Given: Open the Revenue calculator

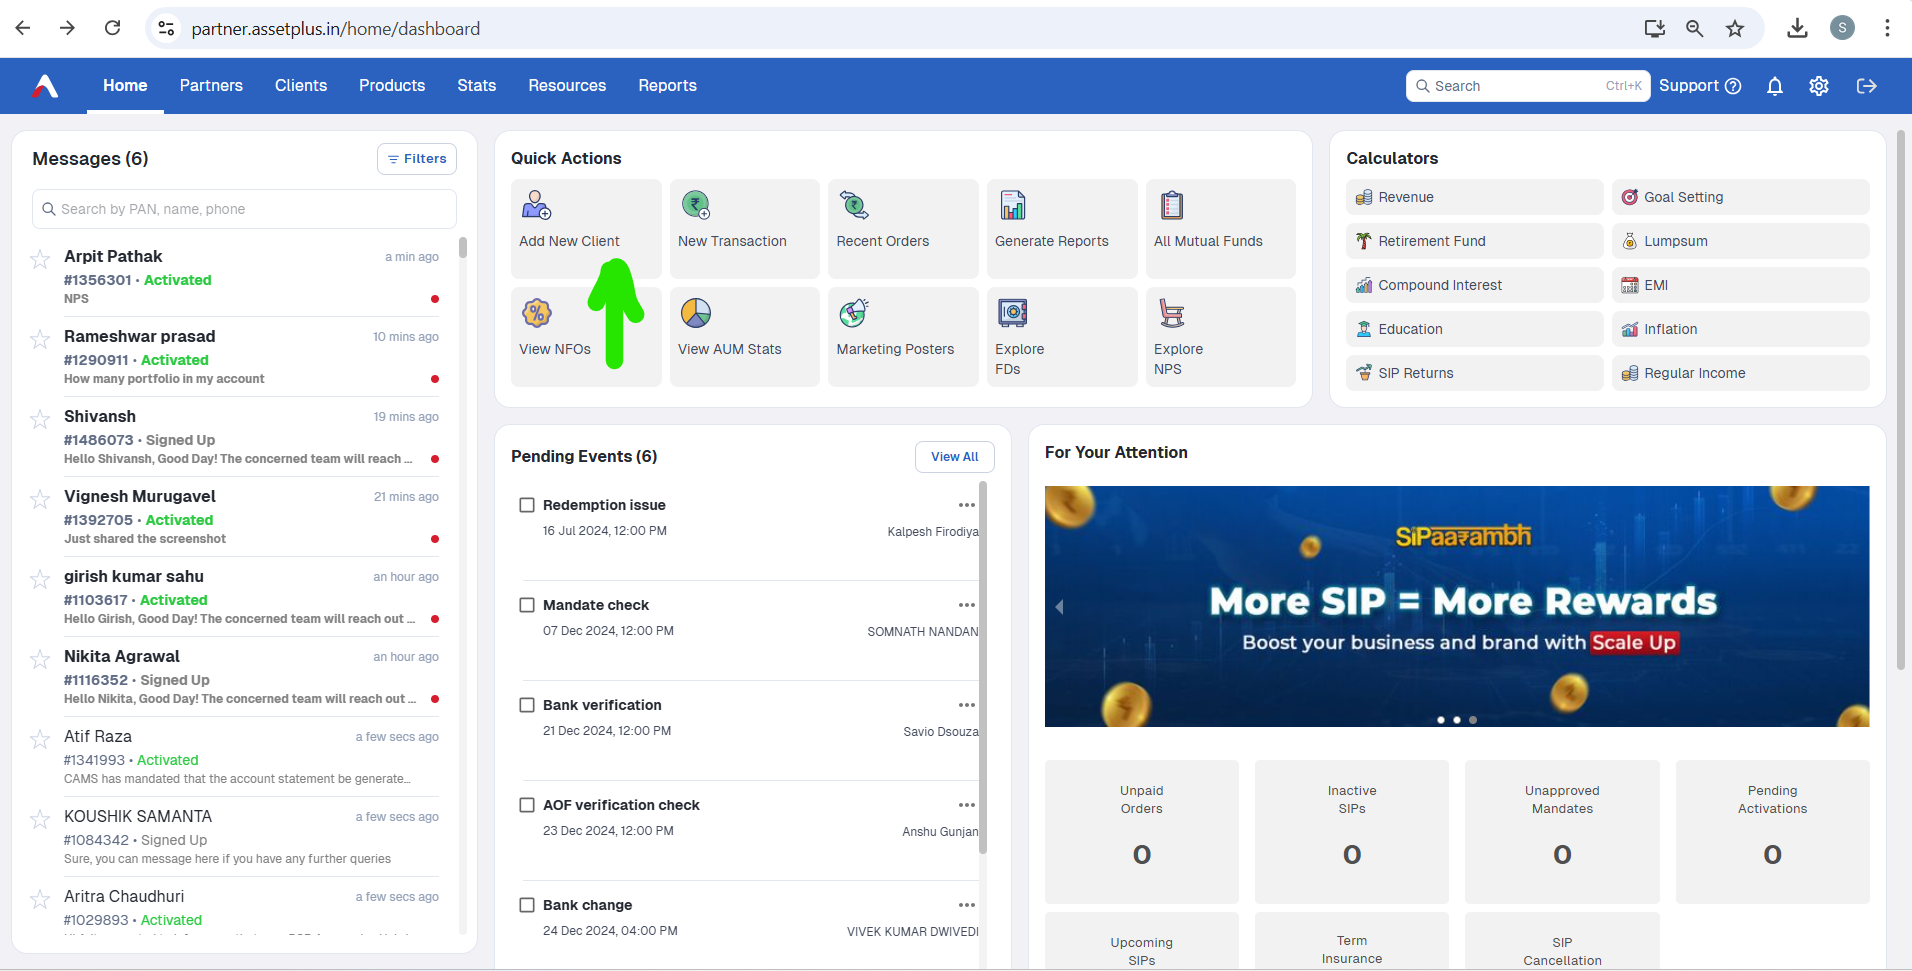Looking at the screenshot, I should [1474, 197].
